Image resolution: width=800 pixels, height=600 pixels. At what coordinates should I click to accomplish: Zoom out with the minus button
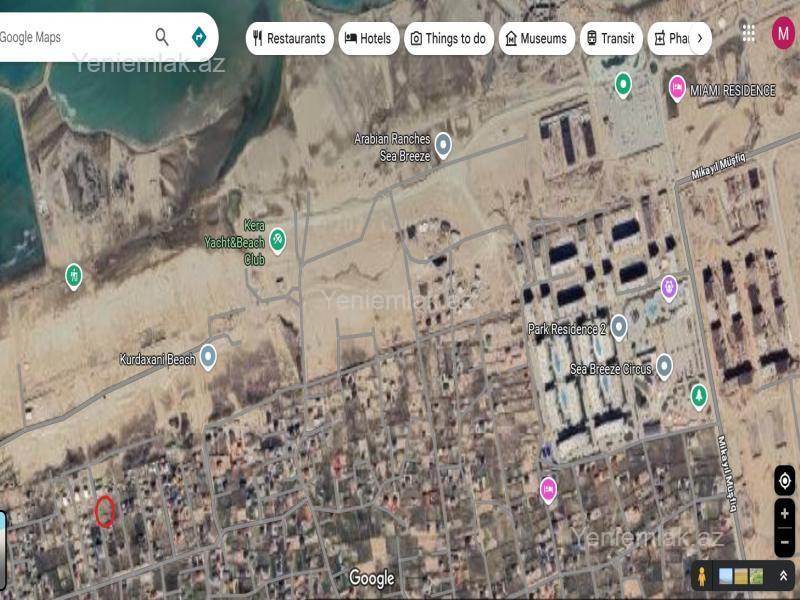[784, 543]
